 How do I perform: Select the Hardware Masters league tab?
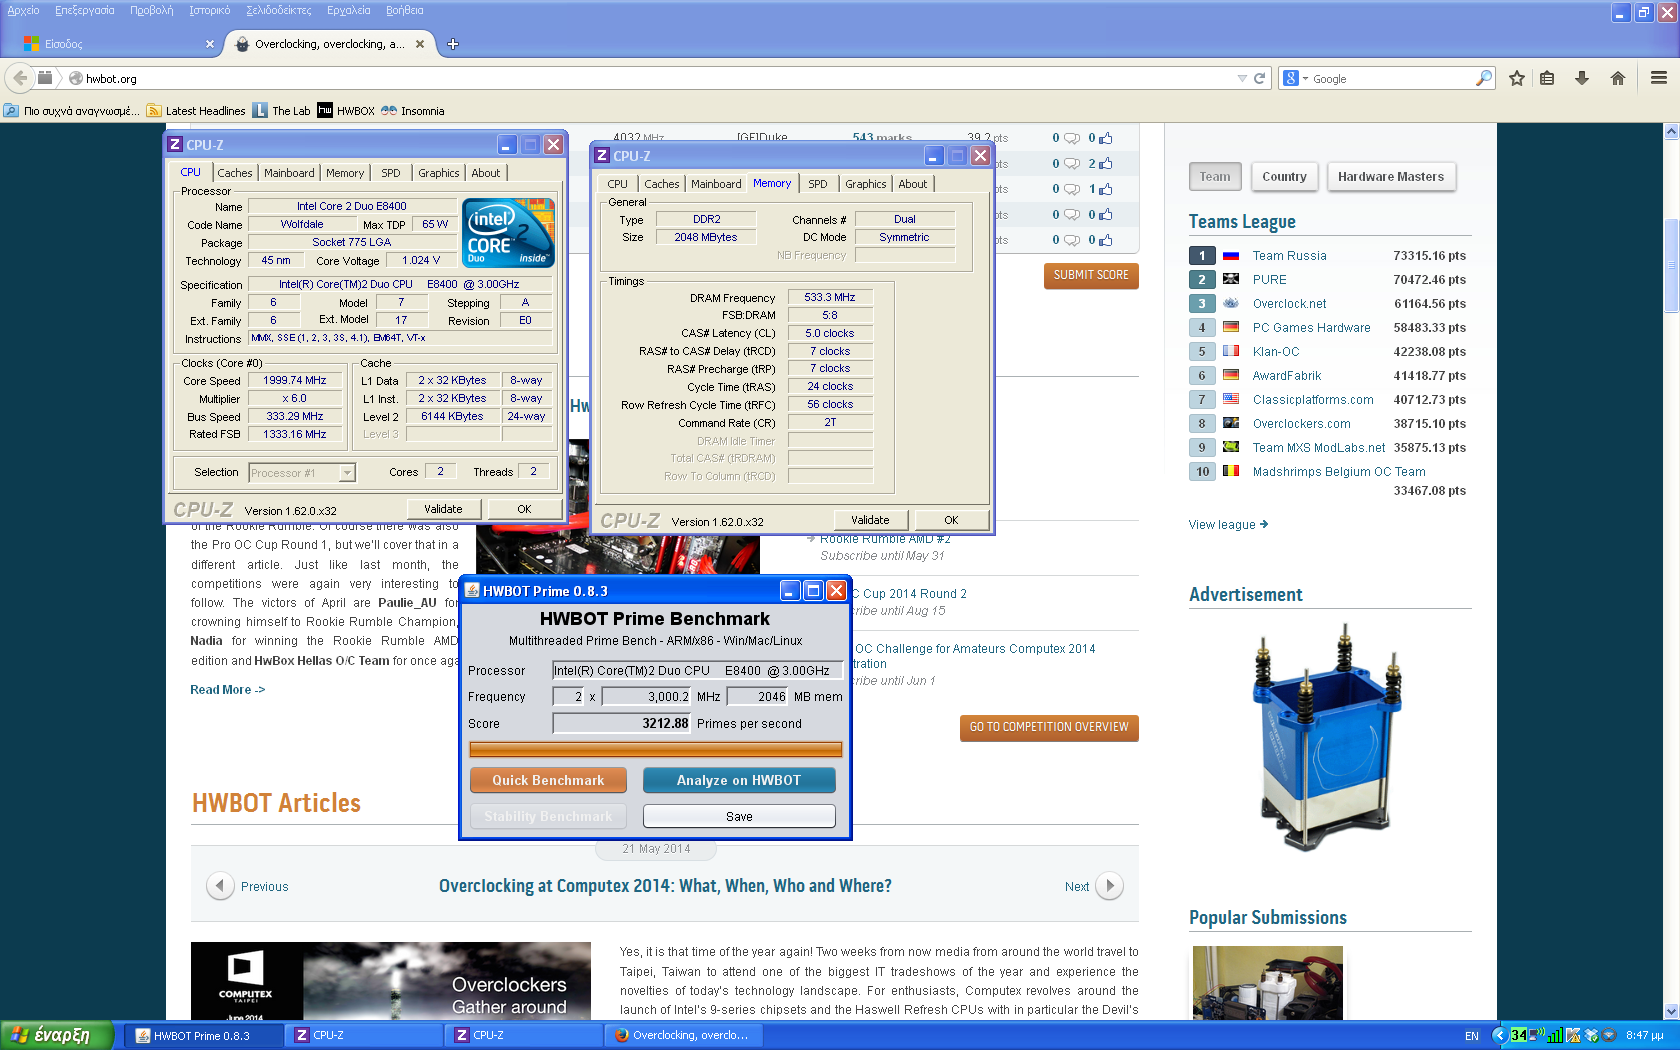tap(1391, 177)
